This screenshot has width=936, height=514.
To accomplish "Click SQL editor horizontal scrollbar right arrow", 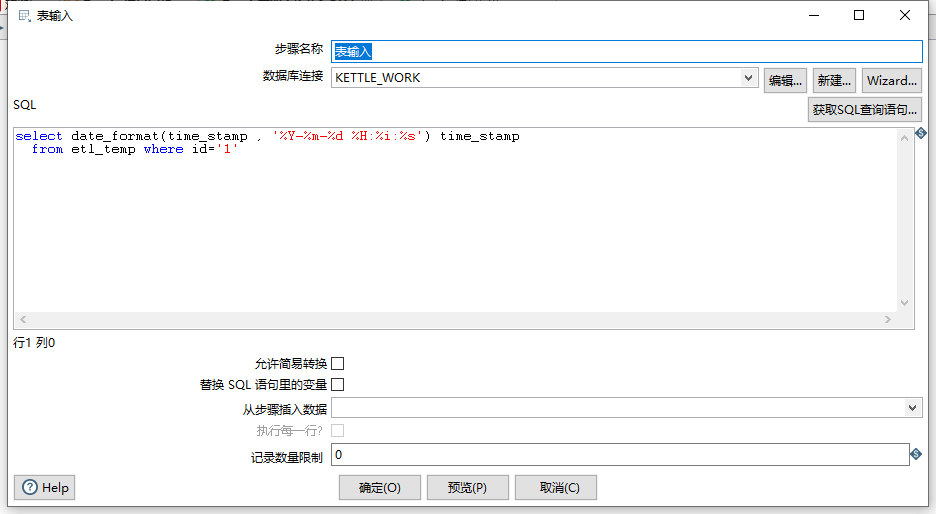I will tap(888, 319).
